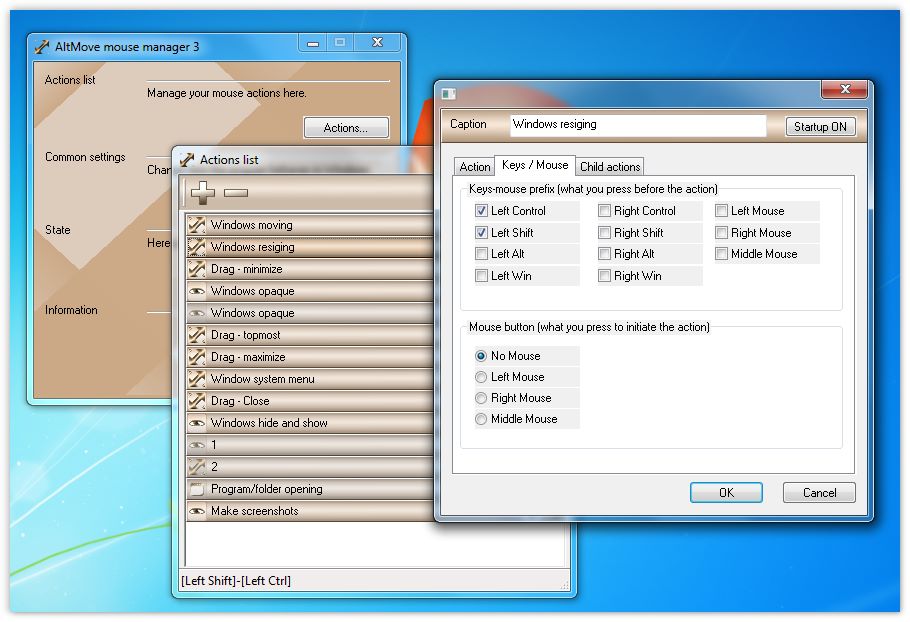Click eye icon beside Window hide and show
The height and width of the screenshot is (622, 910).
pos(197,423)
